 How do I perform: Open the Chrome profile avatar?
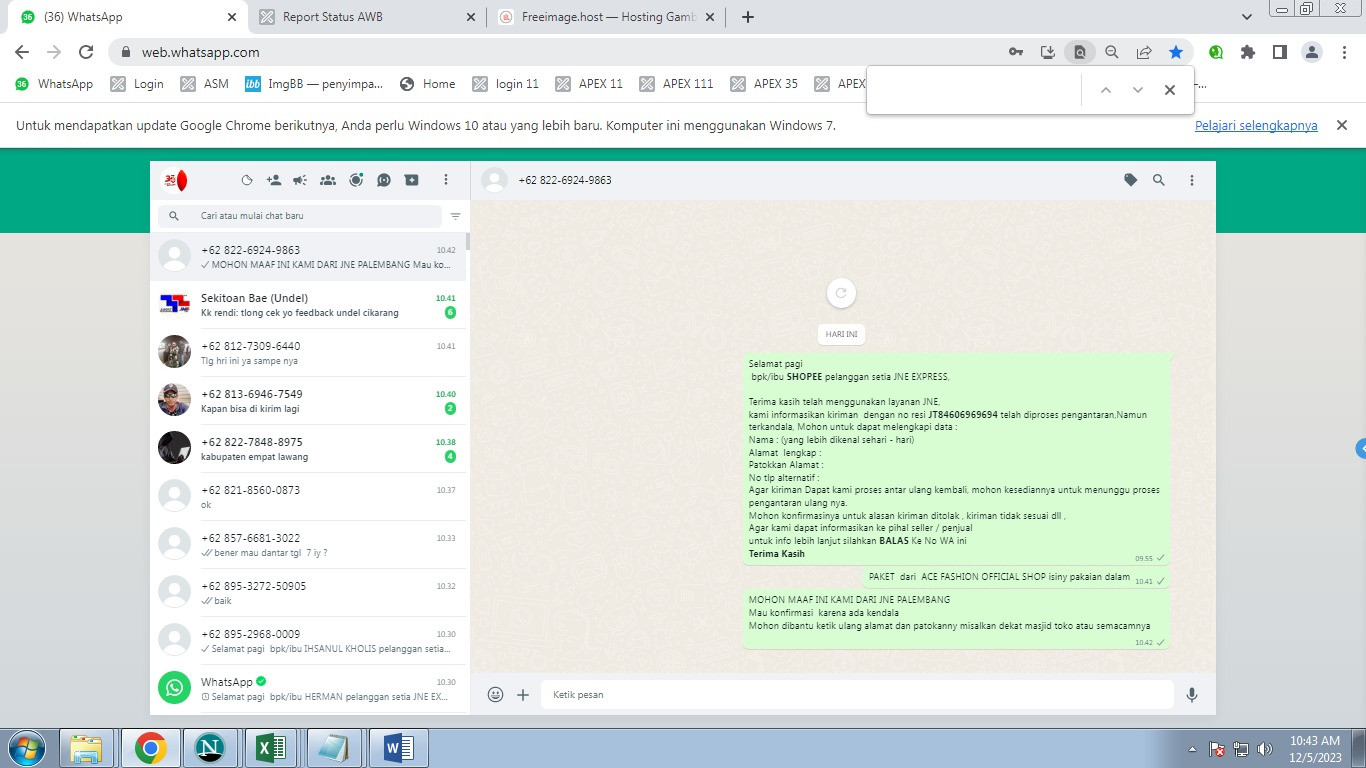pyautogui.click(x=1312, y=52)
